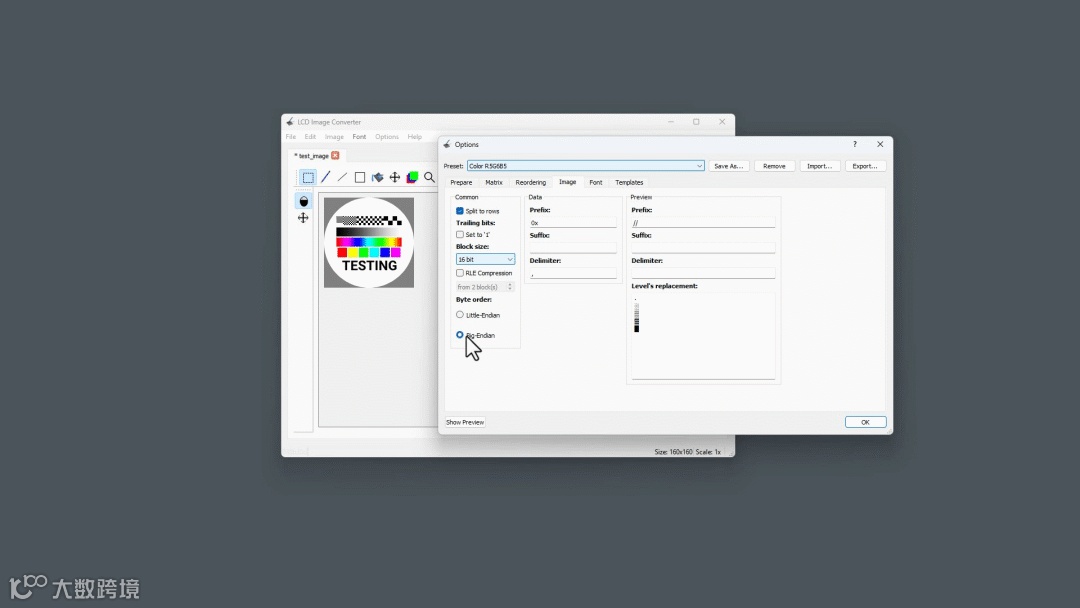Switch to the Font tab in Options
This screenshot has height=608, width=1080.
[596, 182]
